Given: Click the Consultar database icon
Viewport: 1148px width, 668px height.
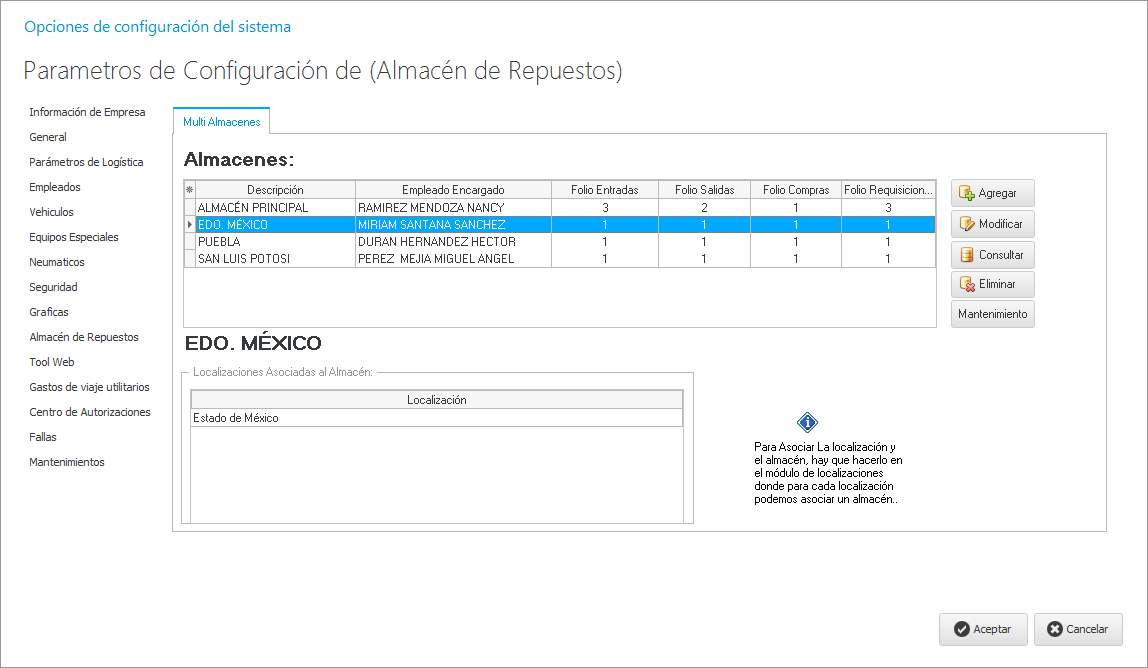Looking at the screenshot, I should pos(967,255).
